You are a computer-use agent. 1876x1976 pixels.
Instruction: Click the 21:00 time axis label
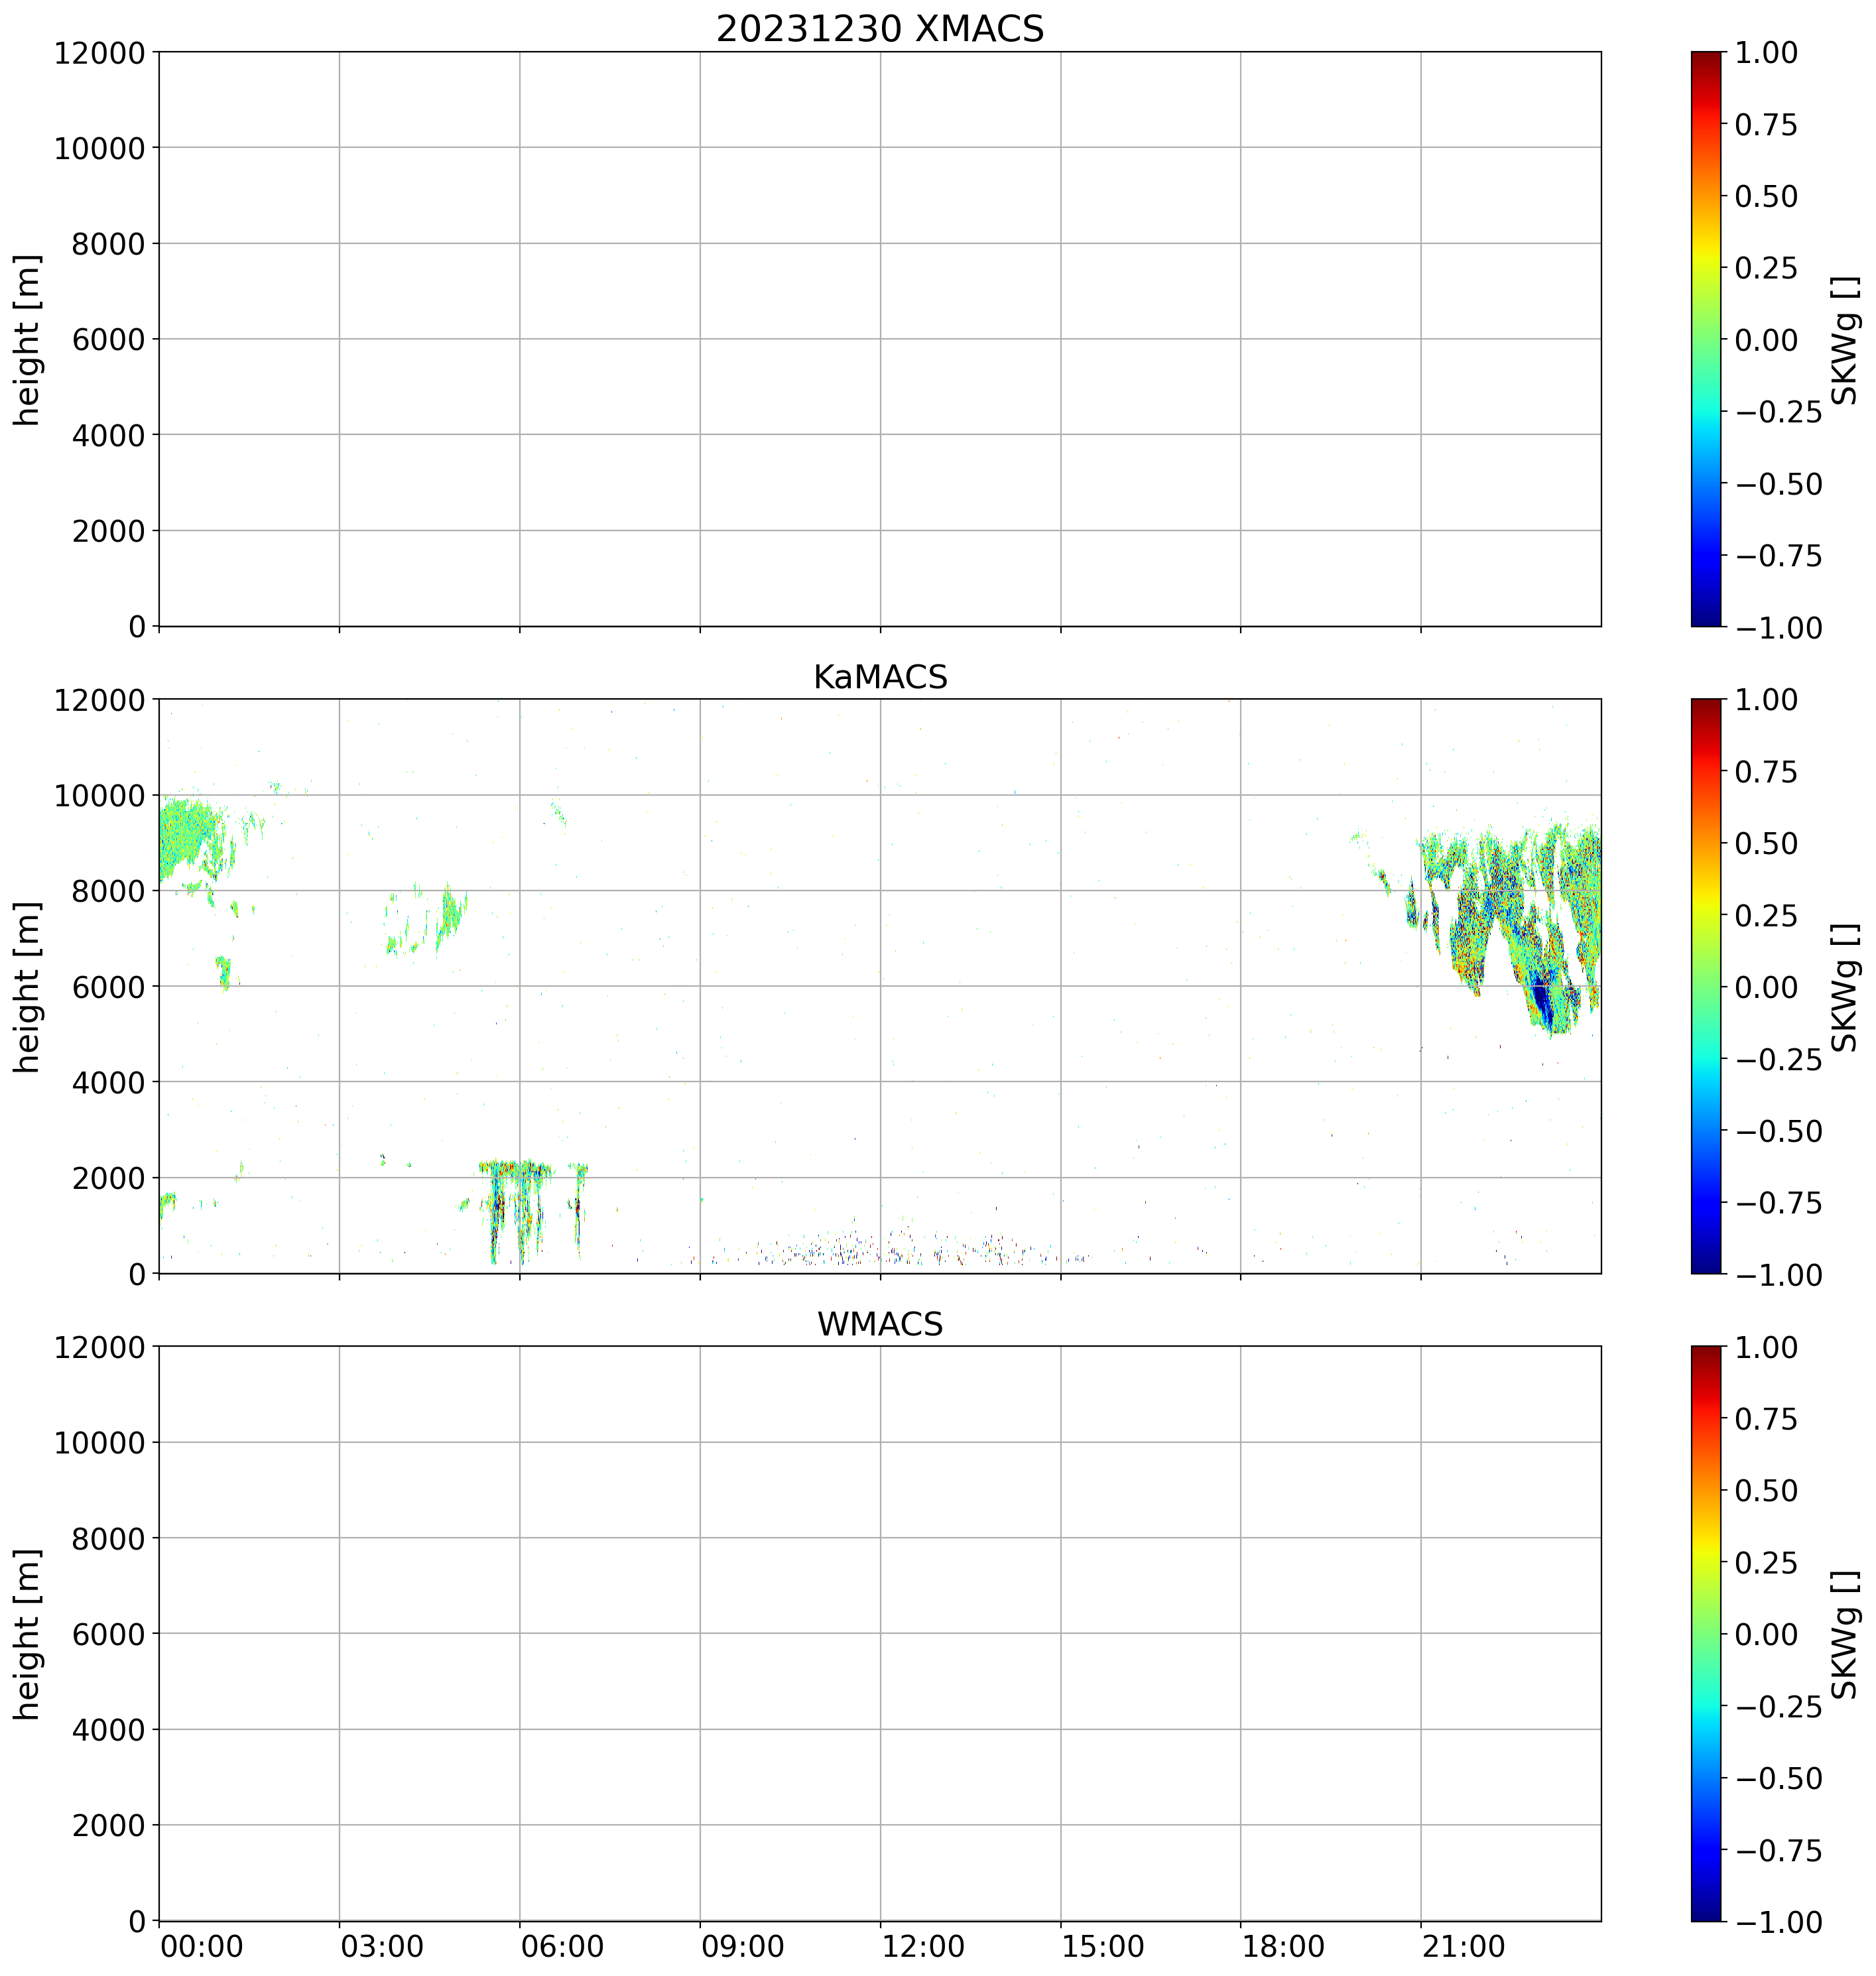point(1464,1947)
